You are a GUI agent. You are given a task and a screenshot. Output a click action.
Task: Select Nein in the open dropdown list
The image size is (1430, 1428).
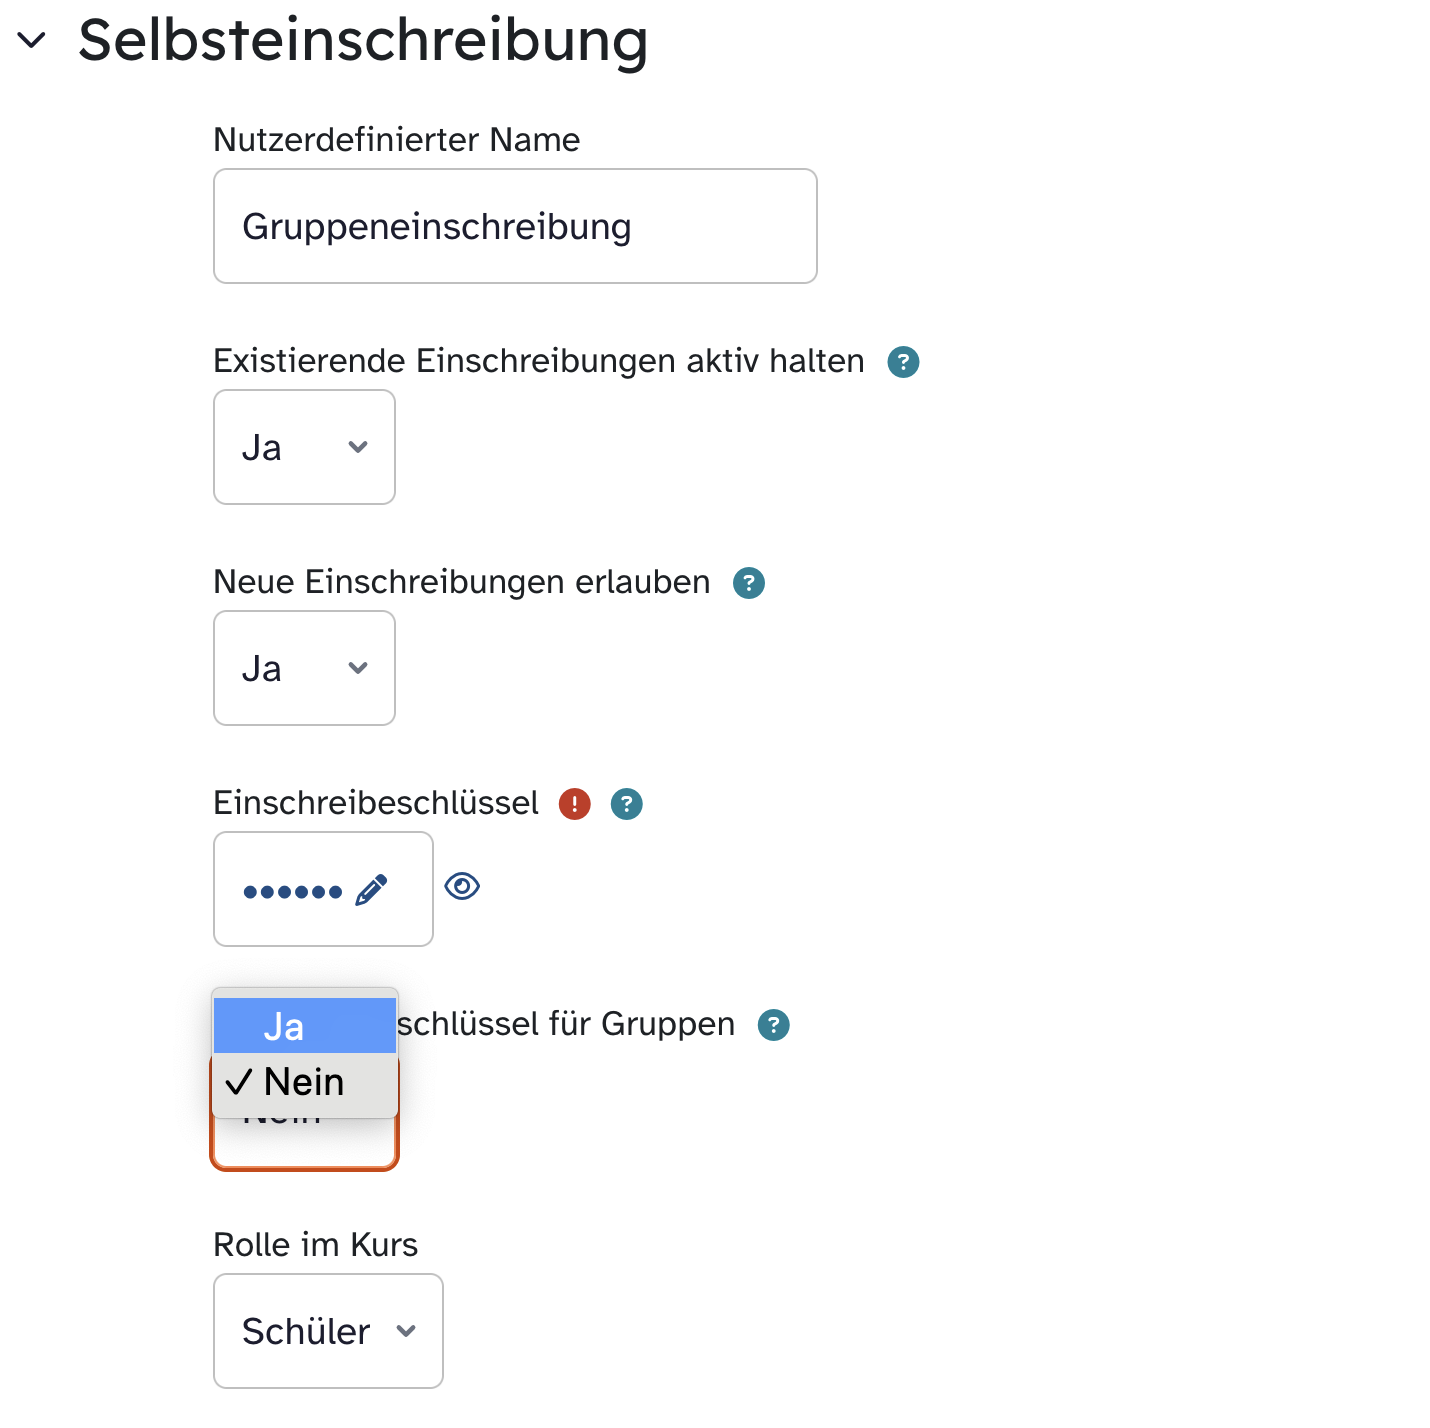point(304,1082)
